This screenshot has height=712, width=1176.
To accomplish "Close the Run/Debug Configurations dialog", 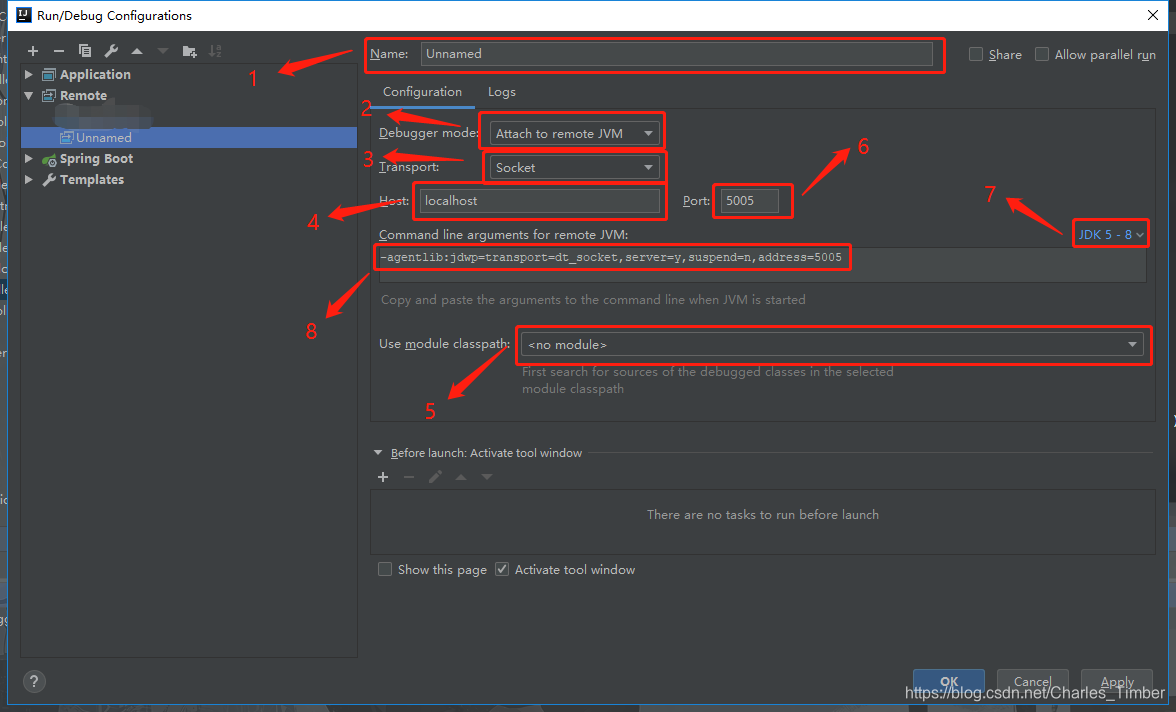I will pyautogui.click(x=1153, y=15).
